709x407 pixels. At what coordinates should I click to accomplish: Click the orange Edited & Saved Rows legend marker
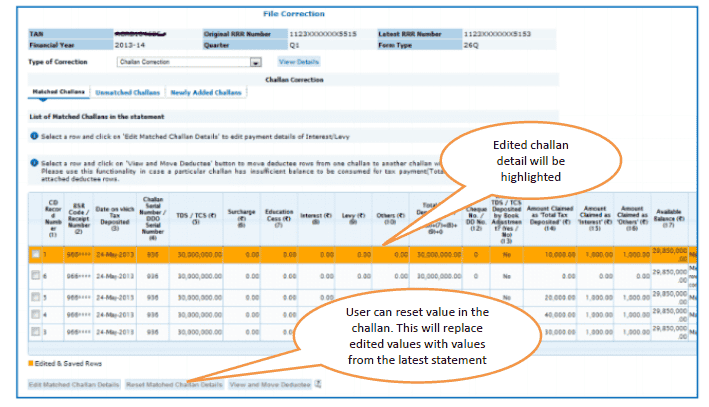click(30, 362)
